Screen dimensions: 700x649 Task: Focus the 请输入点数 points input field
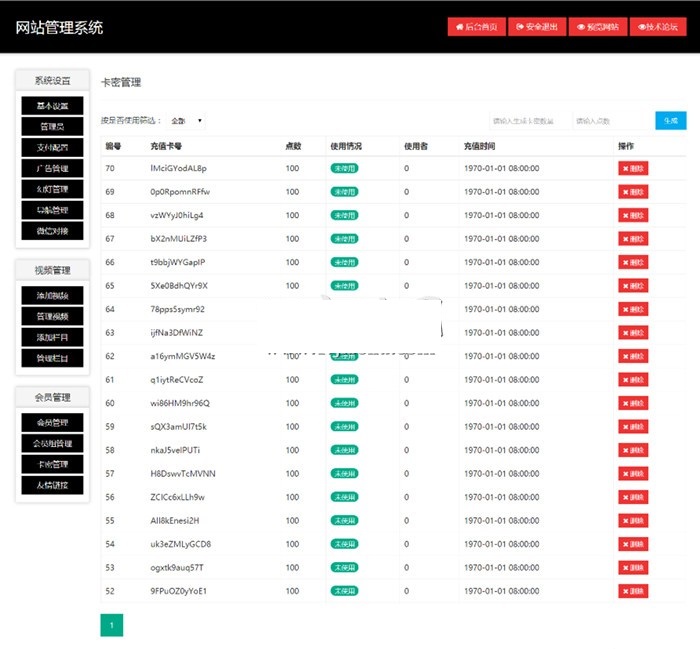[612, 121]
